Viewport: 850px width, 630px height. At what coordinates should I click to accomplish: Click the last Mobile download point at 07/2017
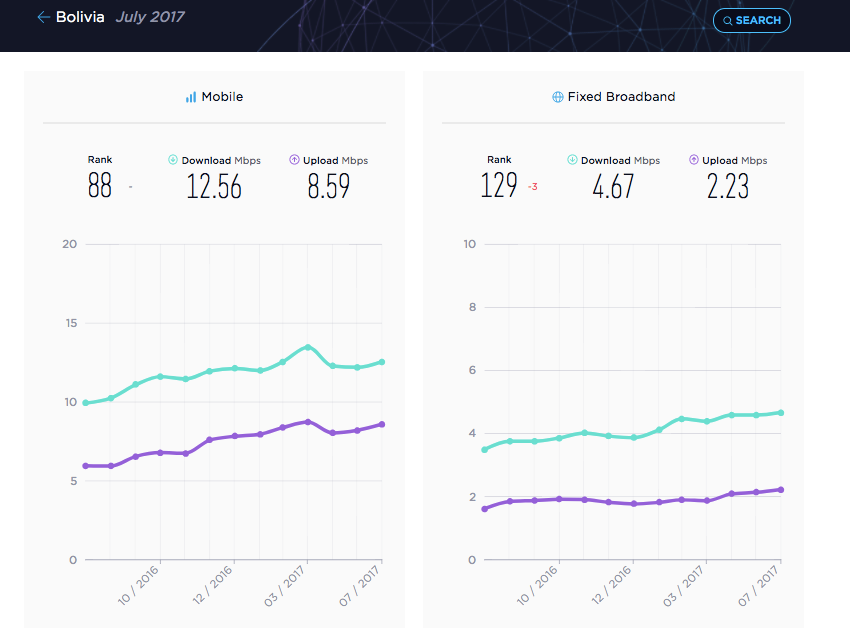tap(382, 362)
